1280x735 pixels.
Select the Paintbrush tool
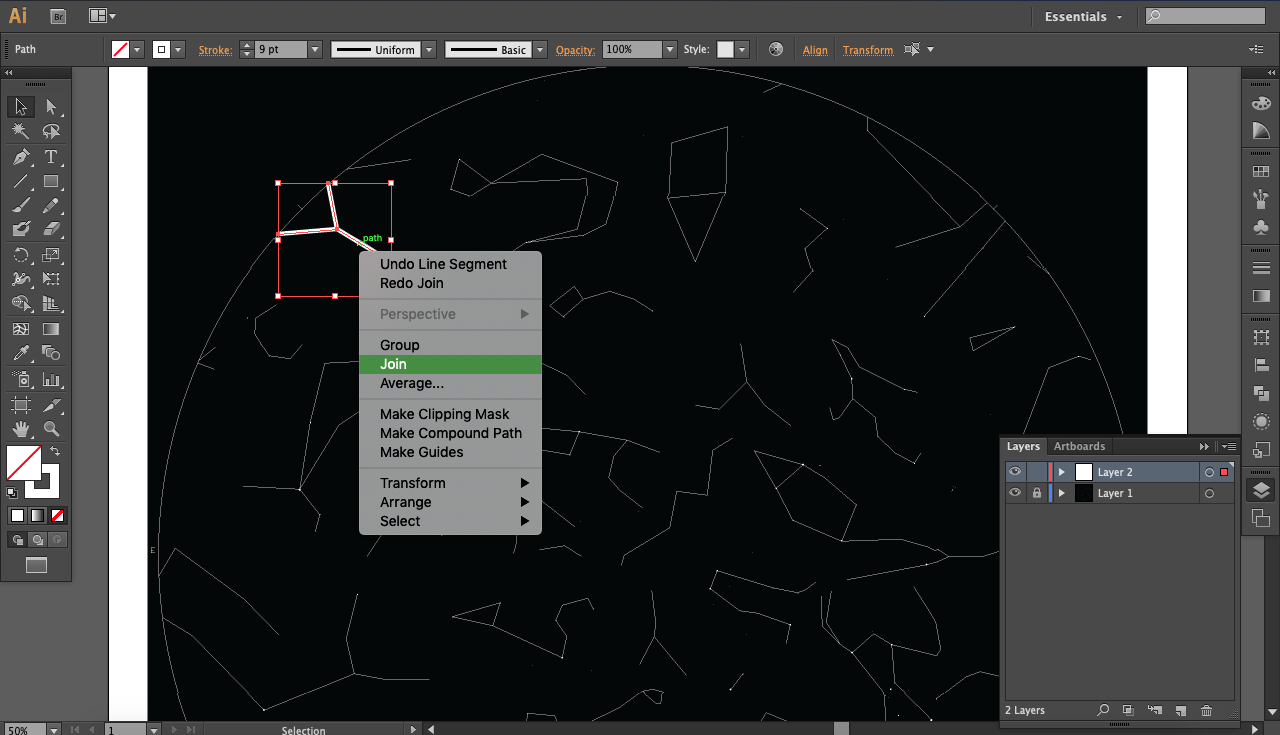21,205
